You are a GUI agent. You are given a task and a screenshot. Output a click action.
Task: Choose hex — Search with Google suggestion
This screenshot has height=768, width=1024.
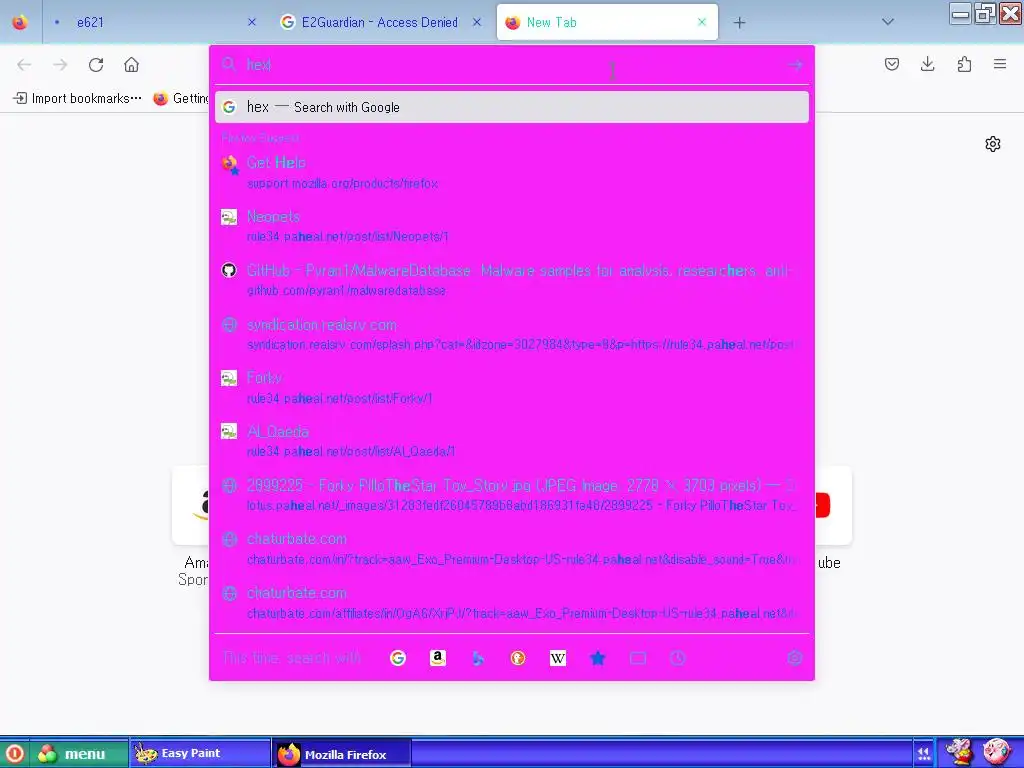(512, 107)
